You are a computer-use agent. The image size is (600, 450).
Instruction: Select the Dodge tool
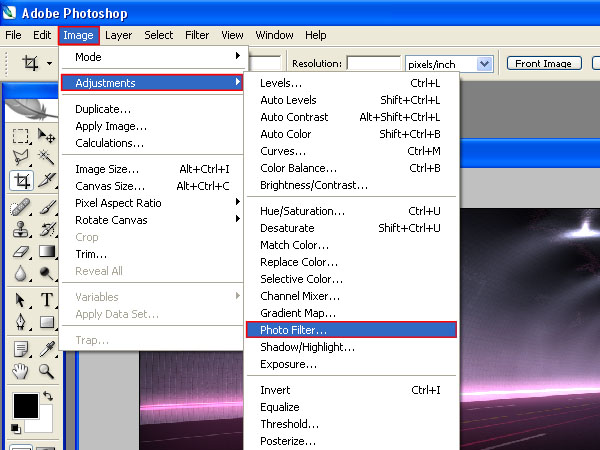click(x=46, y=273)
